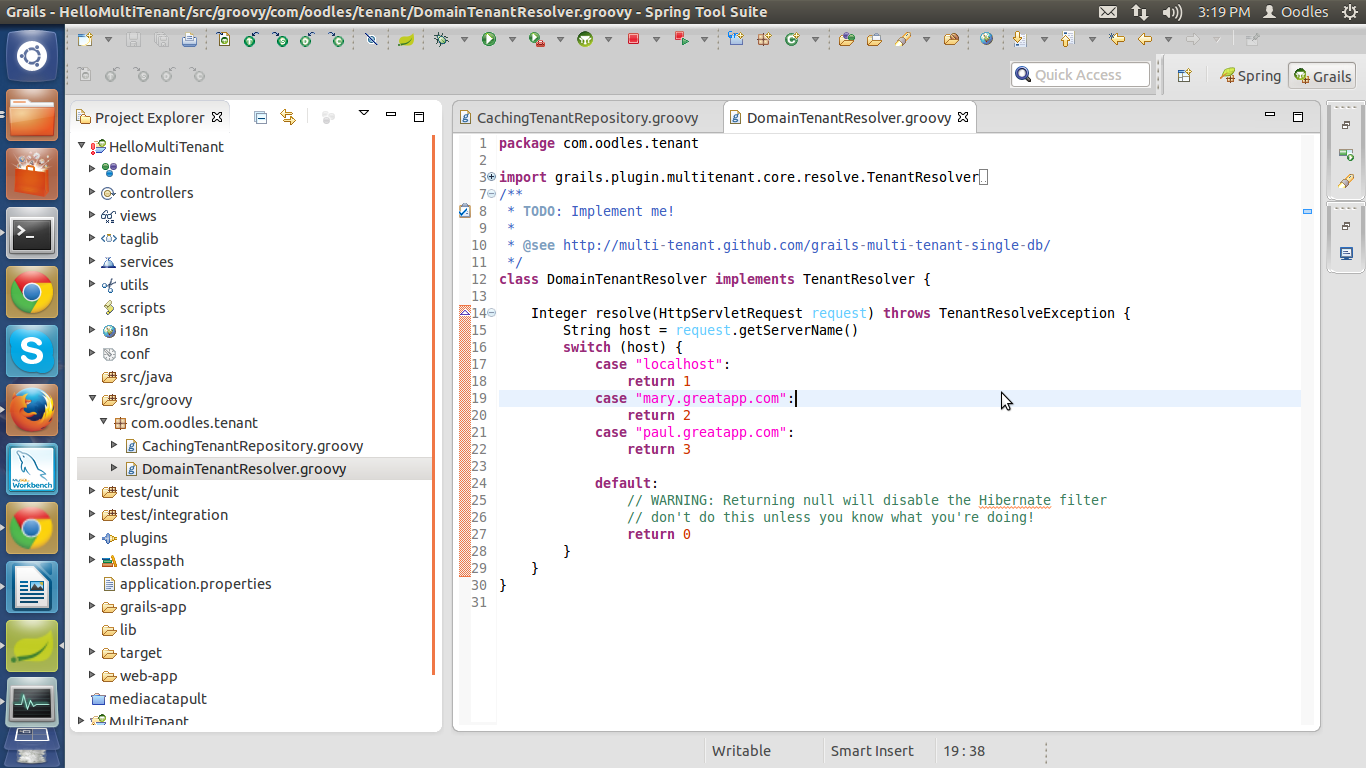
Task: Toggle fold on the resolve method at line 14
Action: point(491,313)
